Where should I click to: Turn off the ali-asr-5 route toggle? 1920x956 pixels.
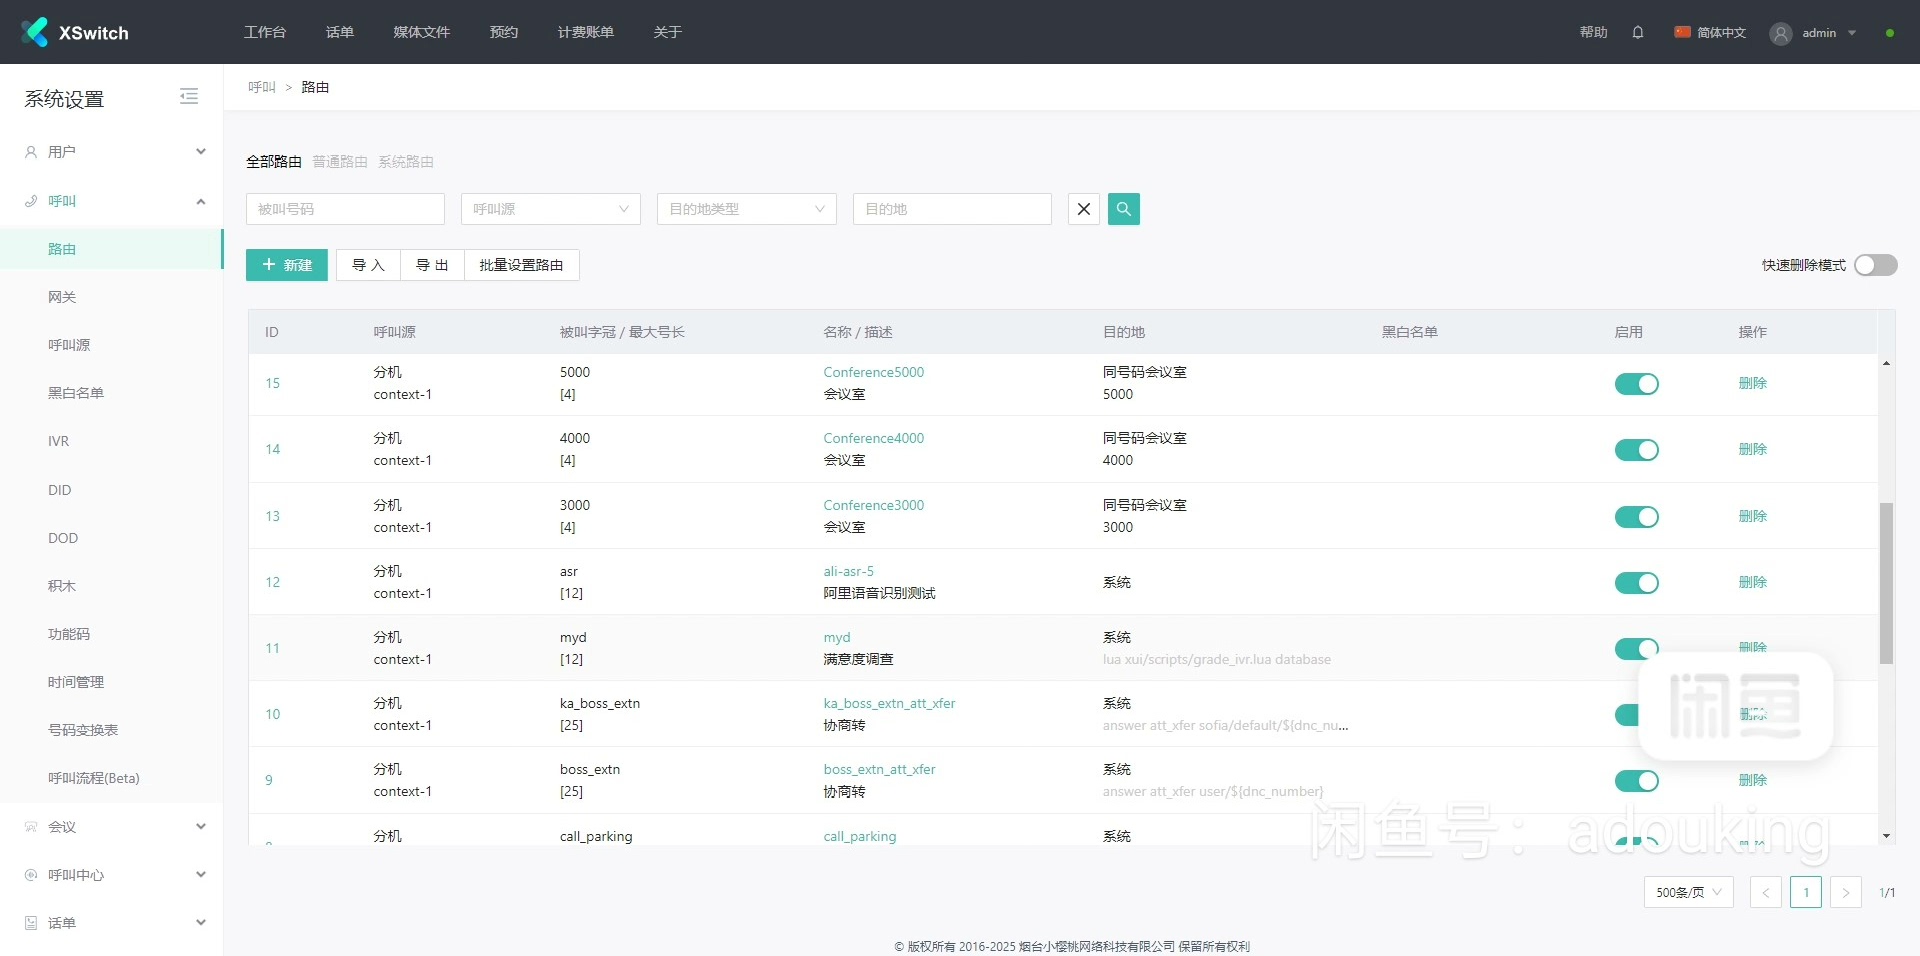tap(1636, 583)
